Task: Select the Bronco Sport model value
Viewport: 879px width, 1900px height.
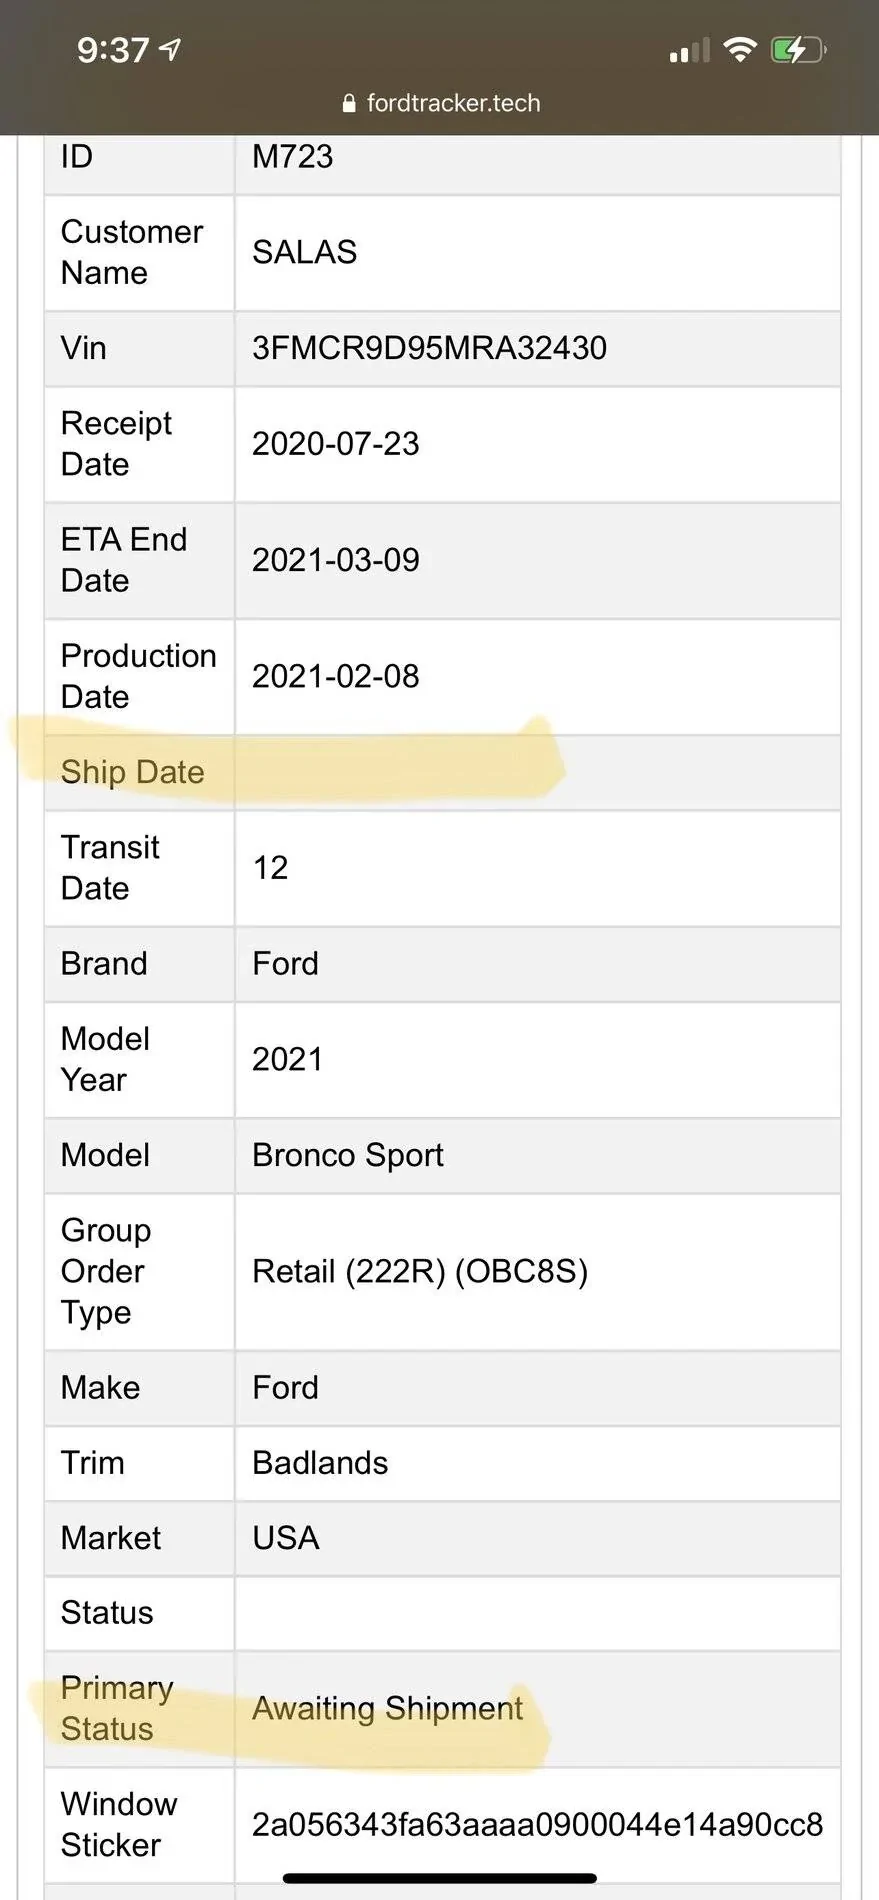Action: click(x=348, y=1155)
